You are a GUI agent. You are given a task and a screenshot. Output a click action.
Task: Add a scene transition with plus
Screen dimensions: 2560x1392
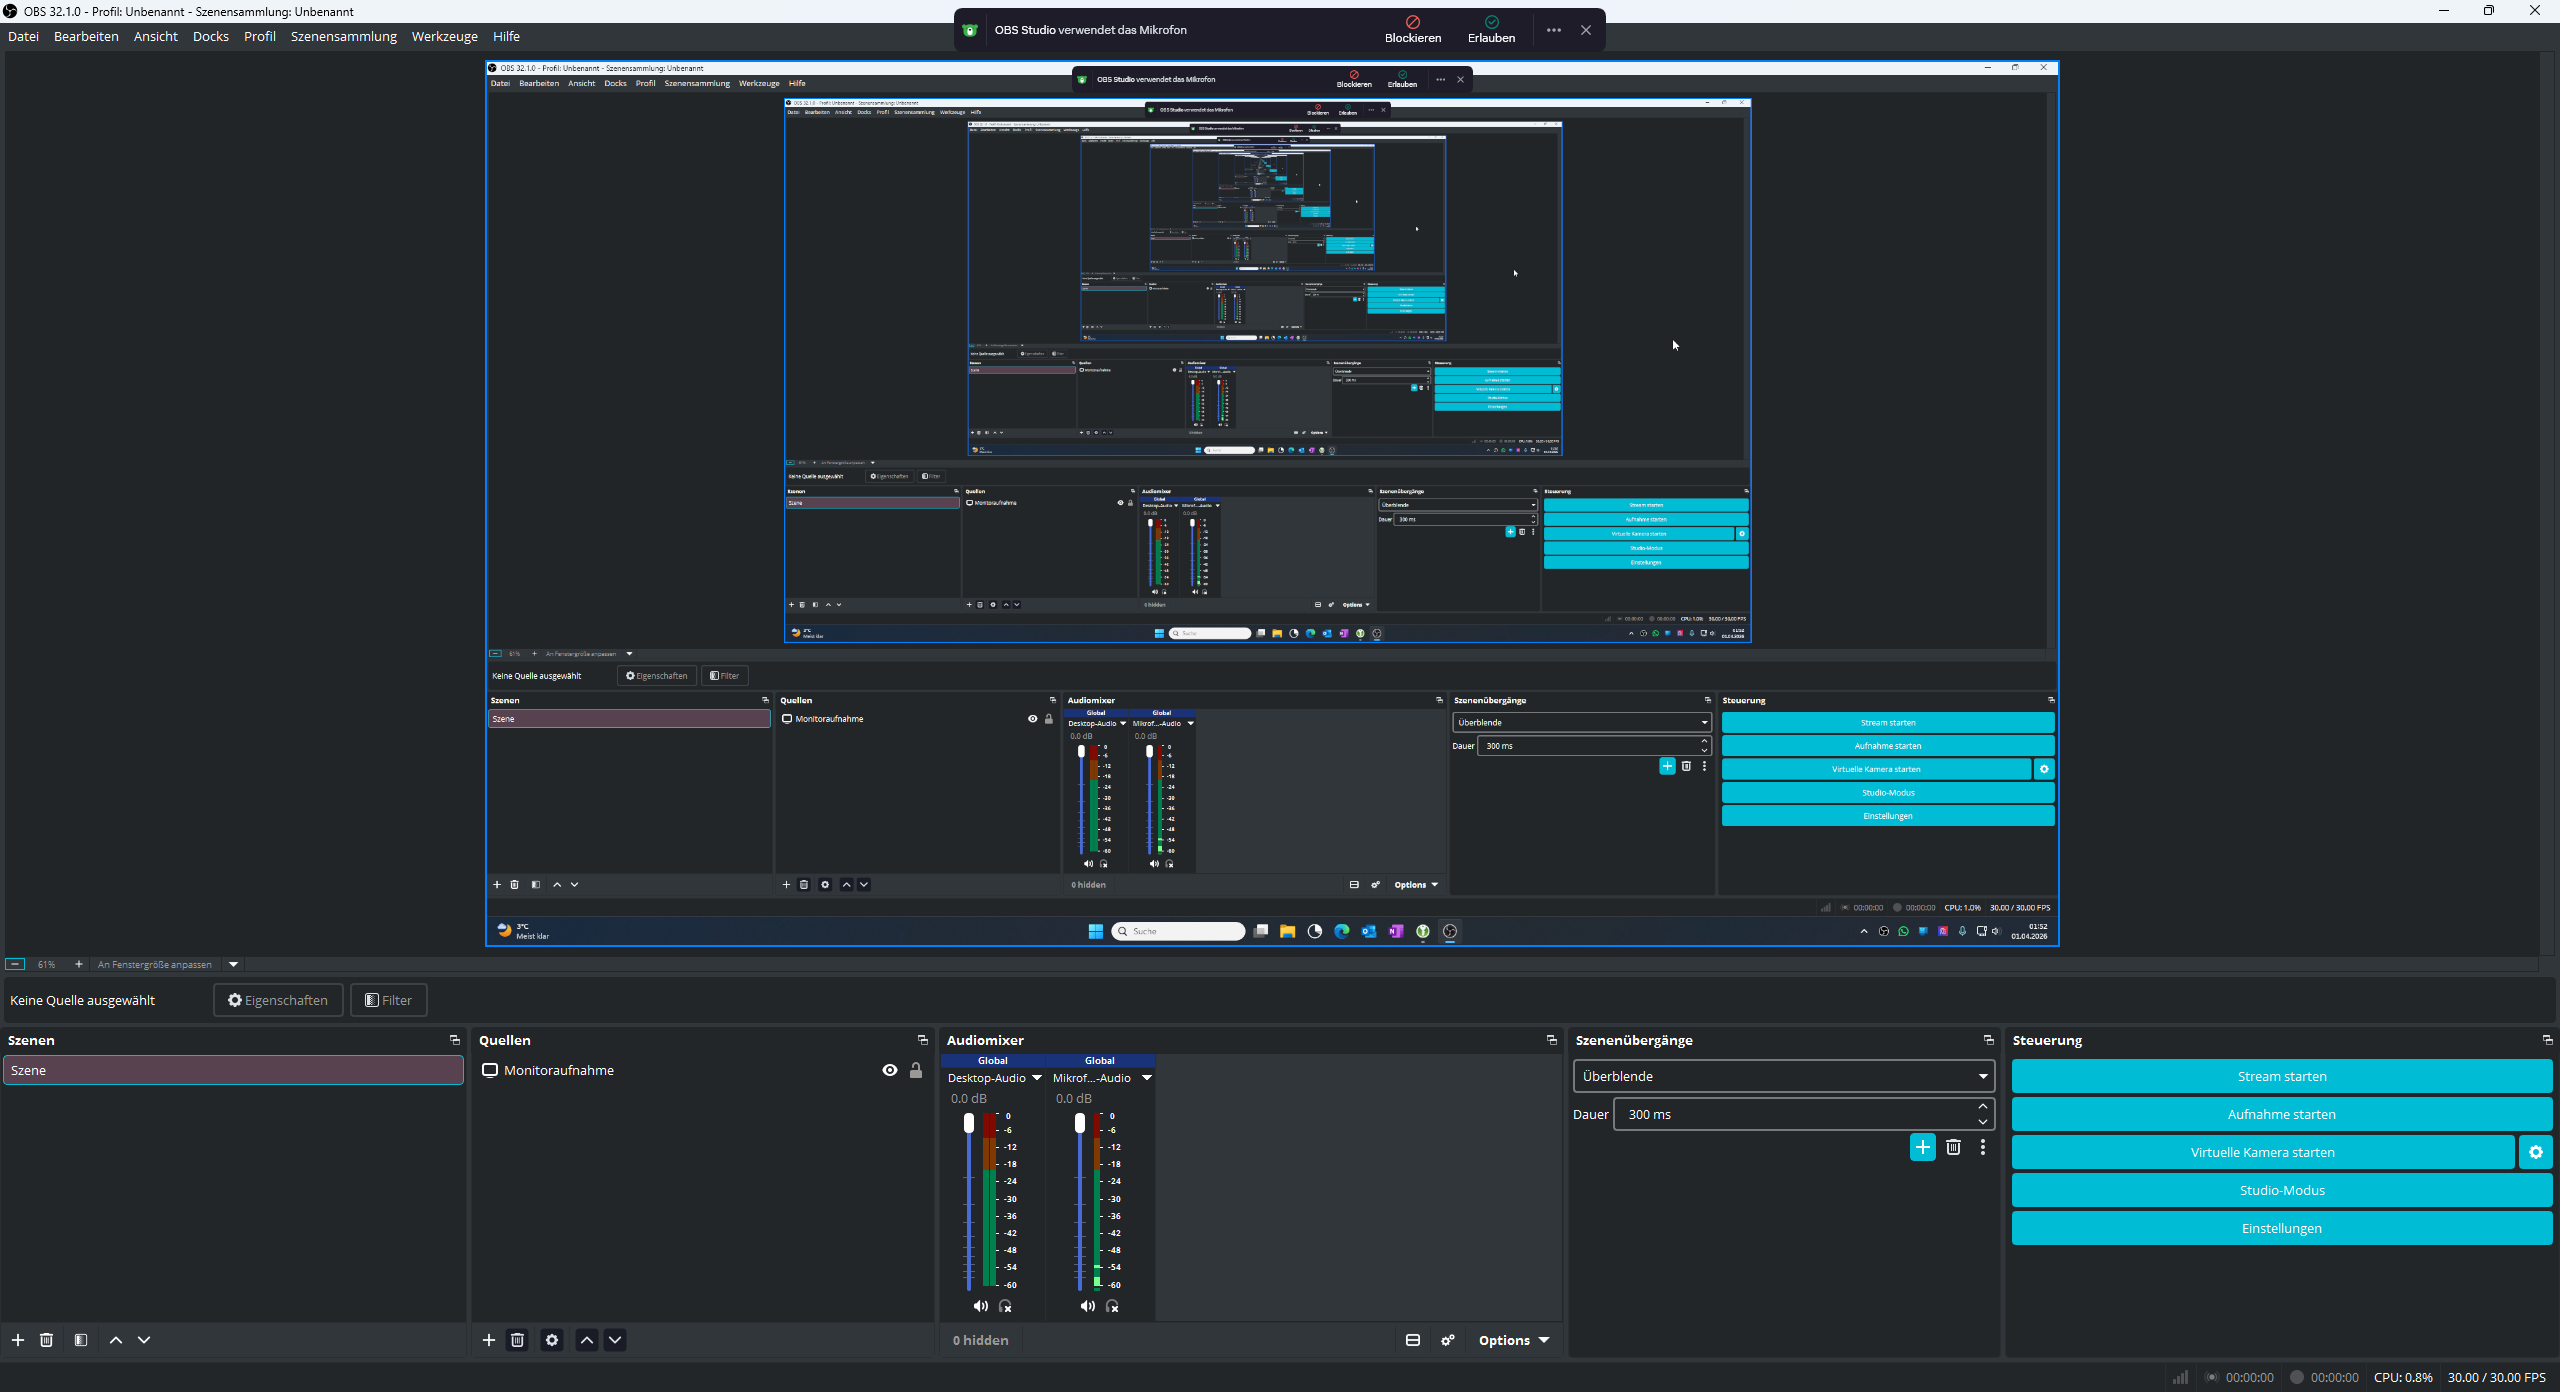pyautogui.click(x=1923, y=1147)
